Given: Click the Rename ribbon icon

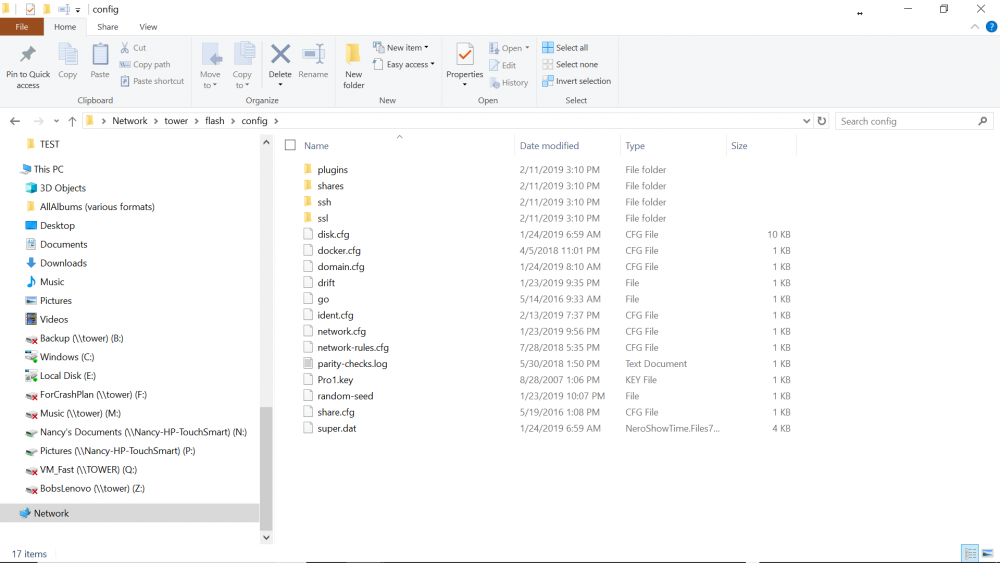Looking at the screenshot, I should 313,54.
